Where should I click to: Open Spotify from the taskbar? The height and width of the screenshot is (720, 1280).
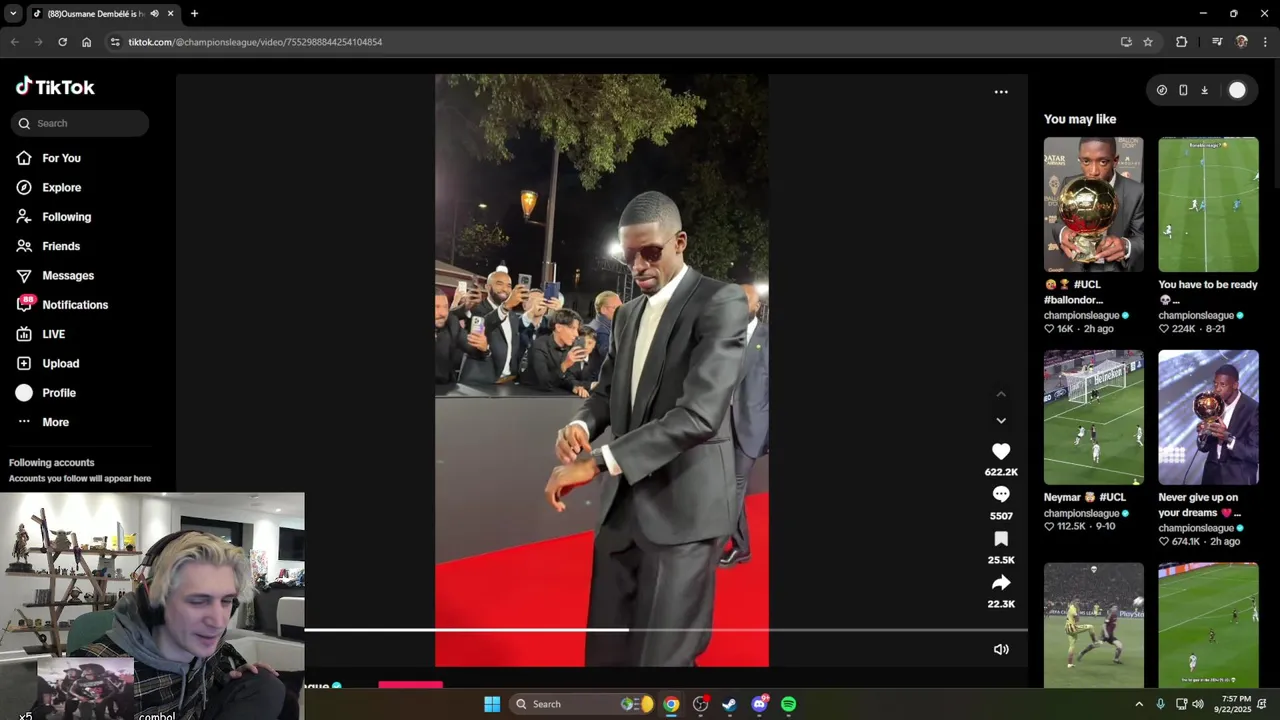point(788,704)
